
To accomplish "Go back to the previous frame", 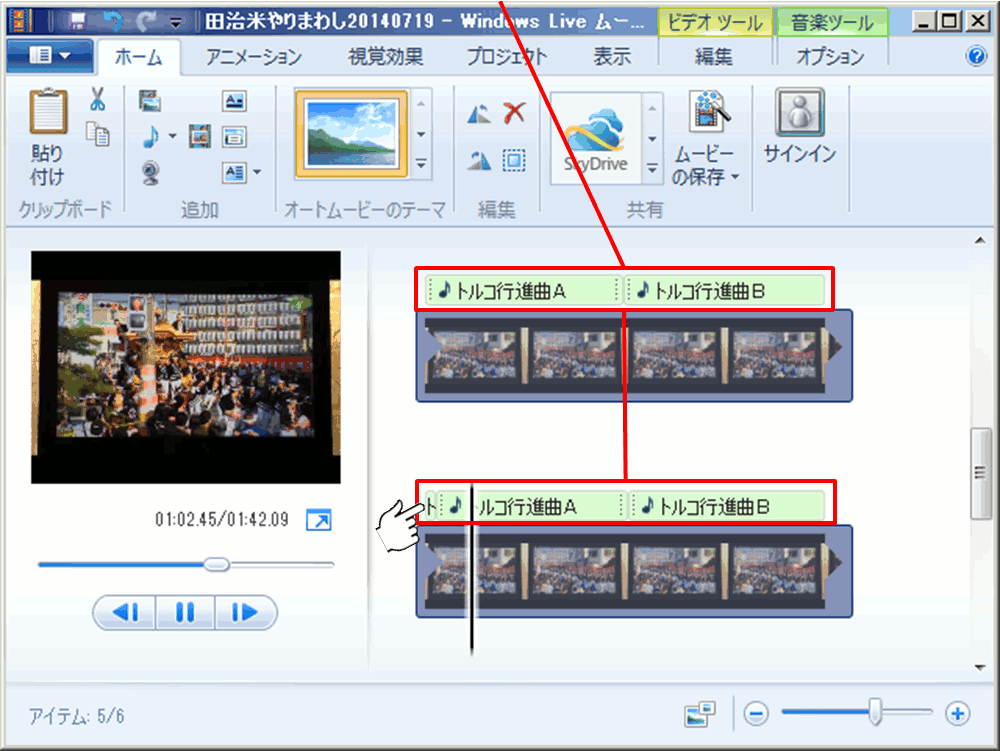I will point(125,612).
